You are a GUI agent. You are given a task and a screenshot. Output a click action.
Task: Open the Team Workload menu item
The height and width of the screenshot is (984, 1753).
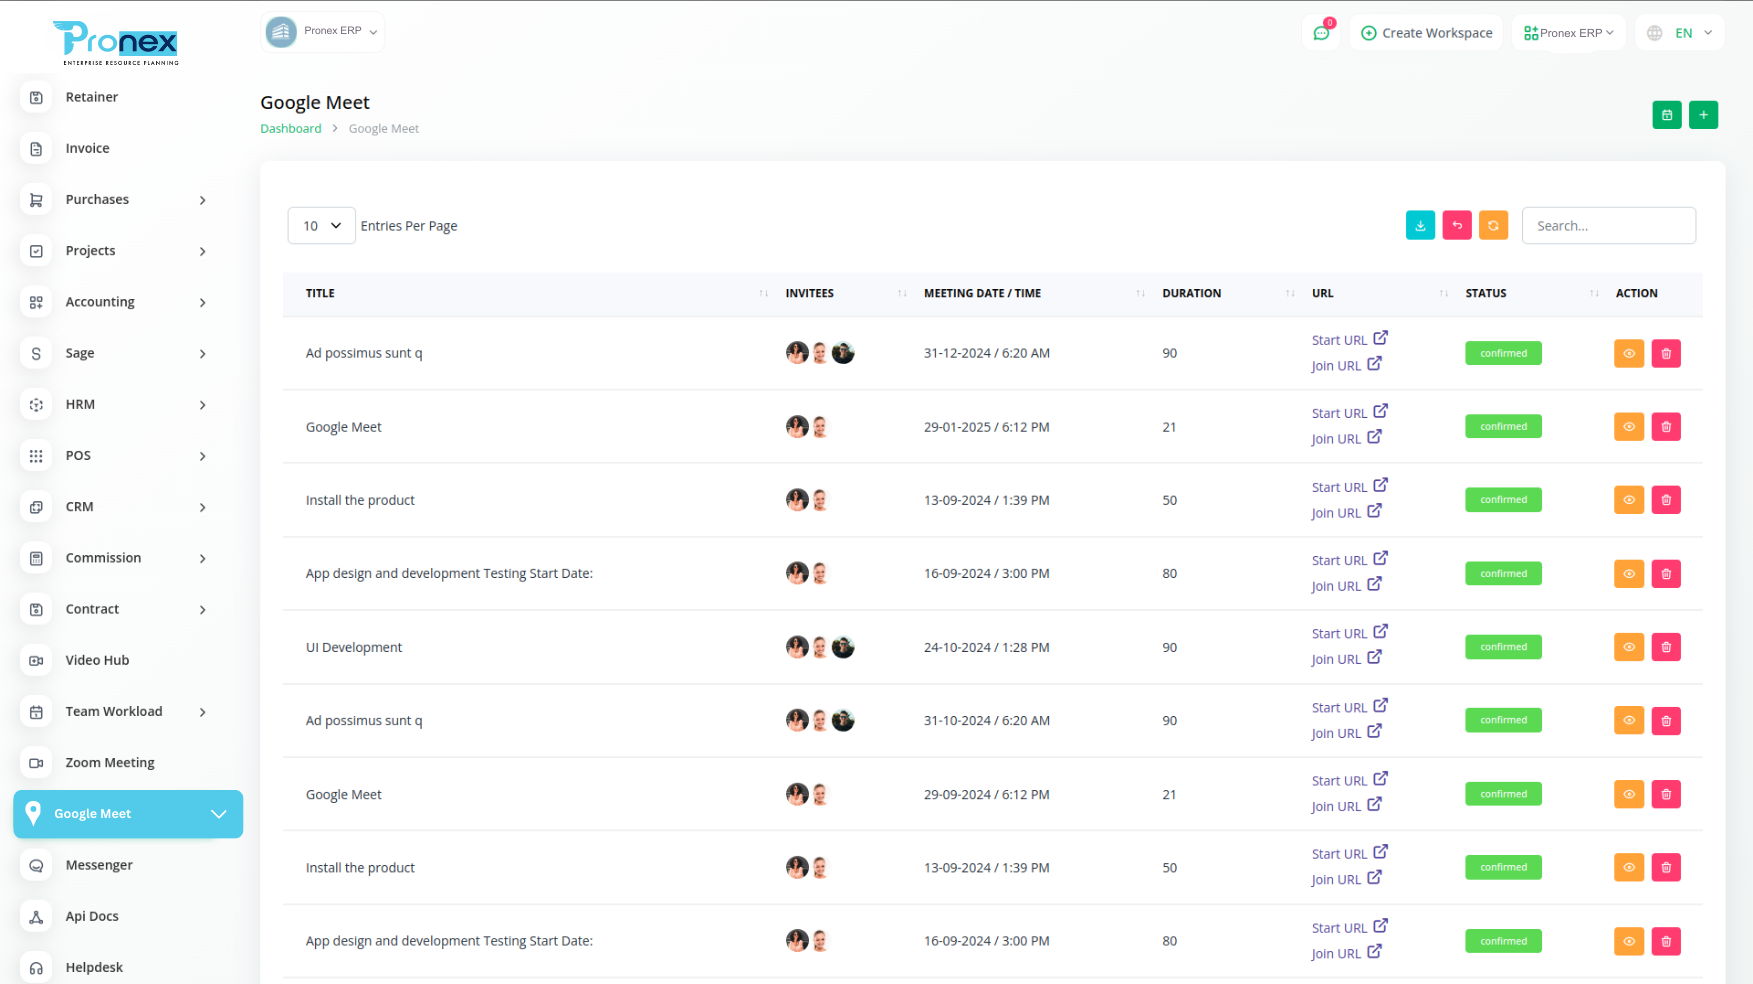tap(117, 712)
